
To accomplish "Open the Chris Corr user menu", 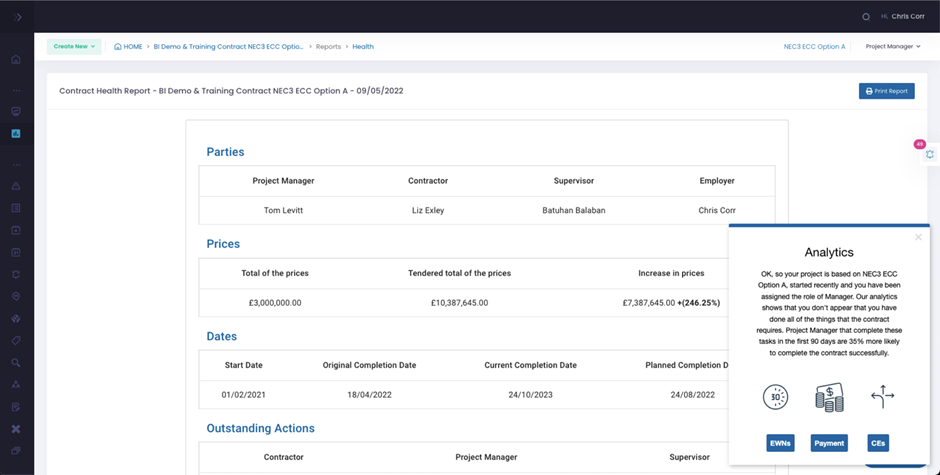I will pyautogui.click(x=902, y=16).
